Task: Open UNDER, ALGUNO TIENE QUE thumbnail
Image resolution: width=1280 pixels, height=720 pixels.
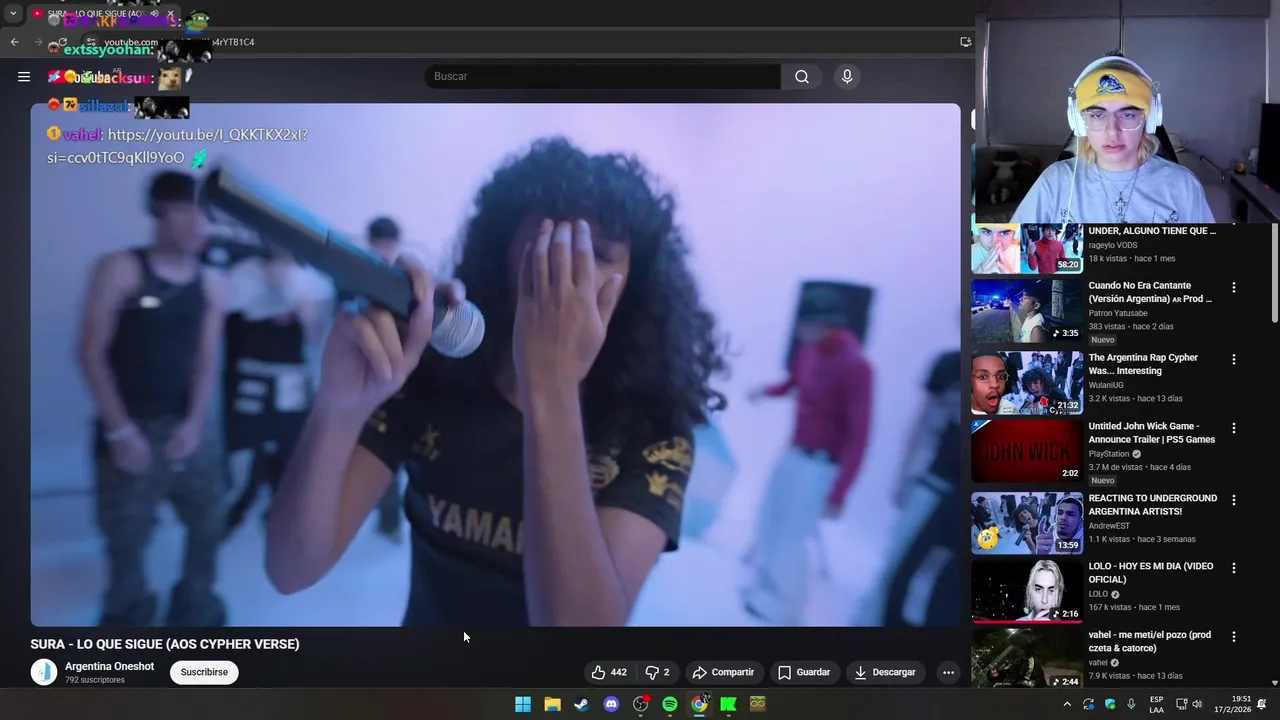Action: coord(1027,247)
